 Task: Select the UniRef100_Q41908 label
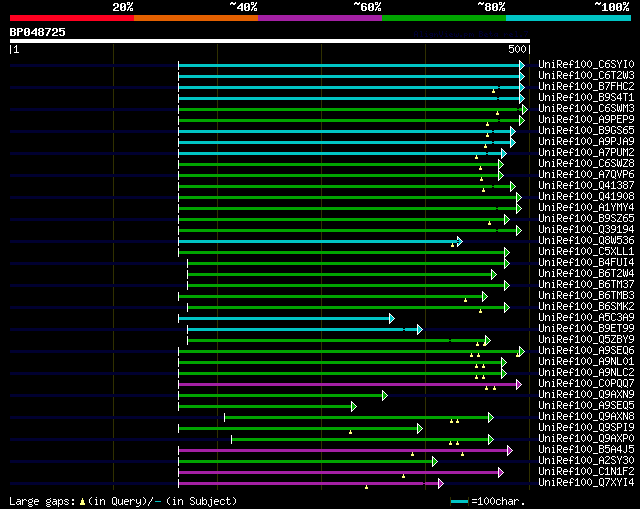point(586,196)
